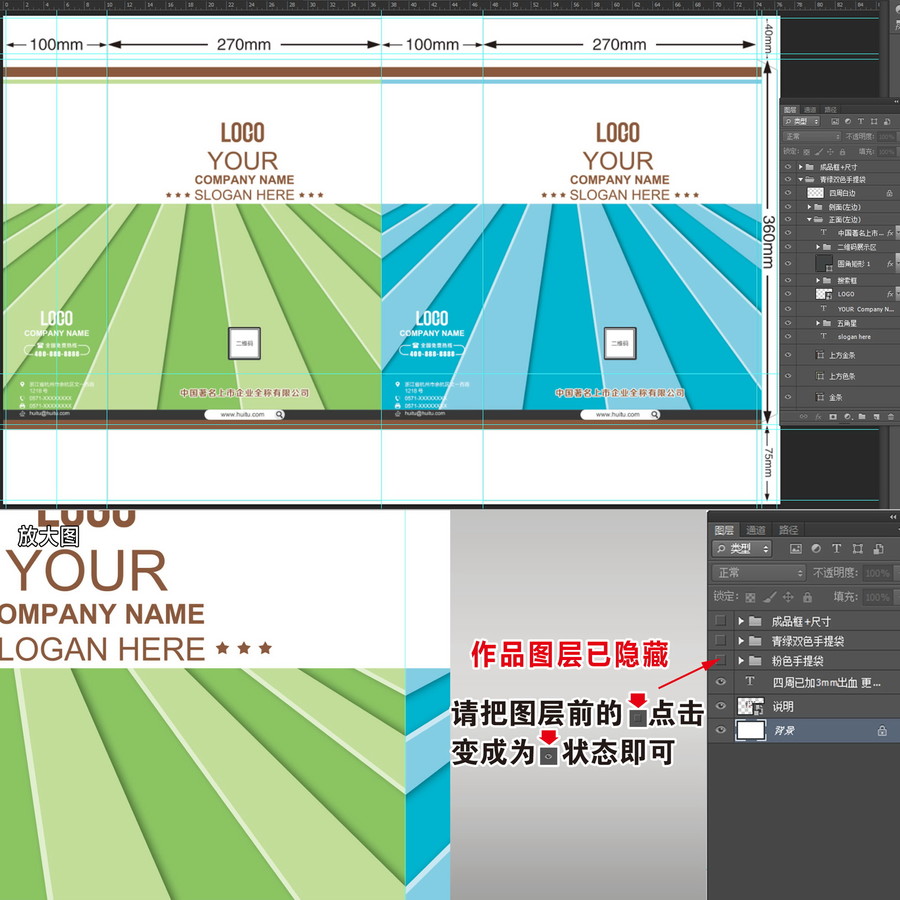Screen dimensions: 900x900
Task: Select 图层 tab in upper panel
Action: click(x=790, y=110)
